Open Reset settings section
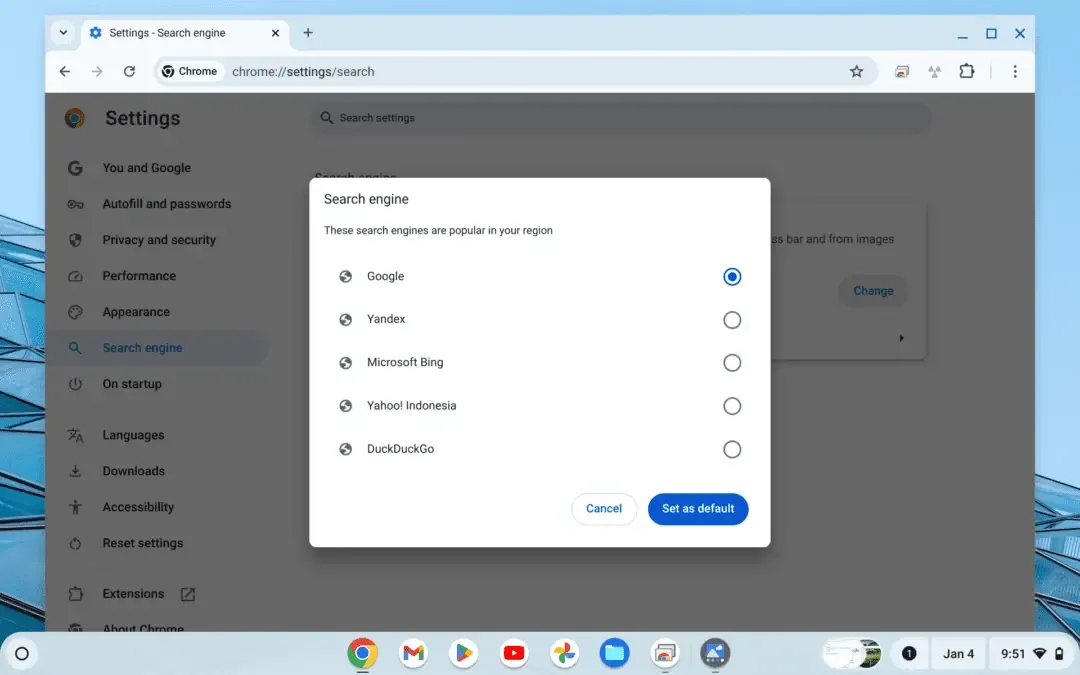1080x675 pixels. 143,543
